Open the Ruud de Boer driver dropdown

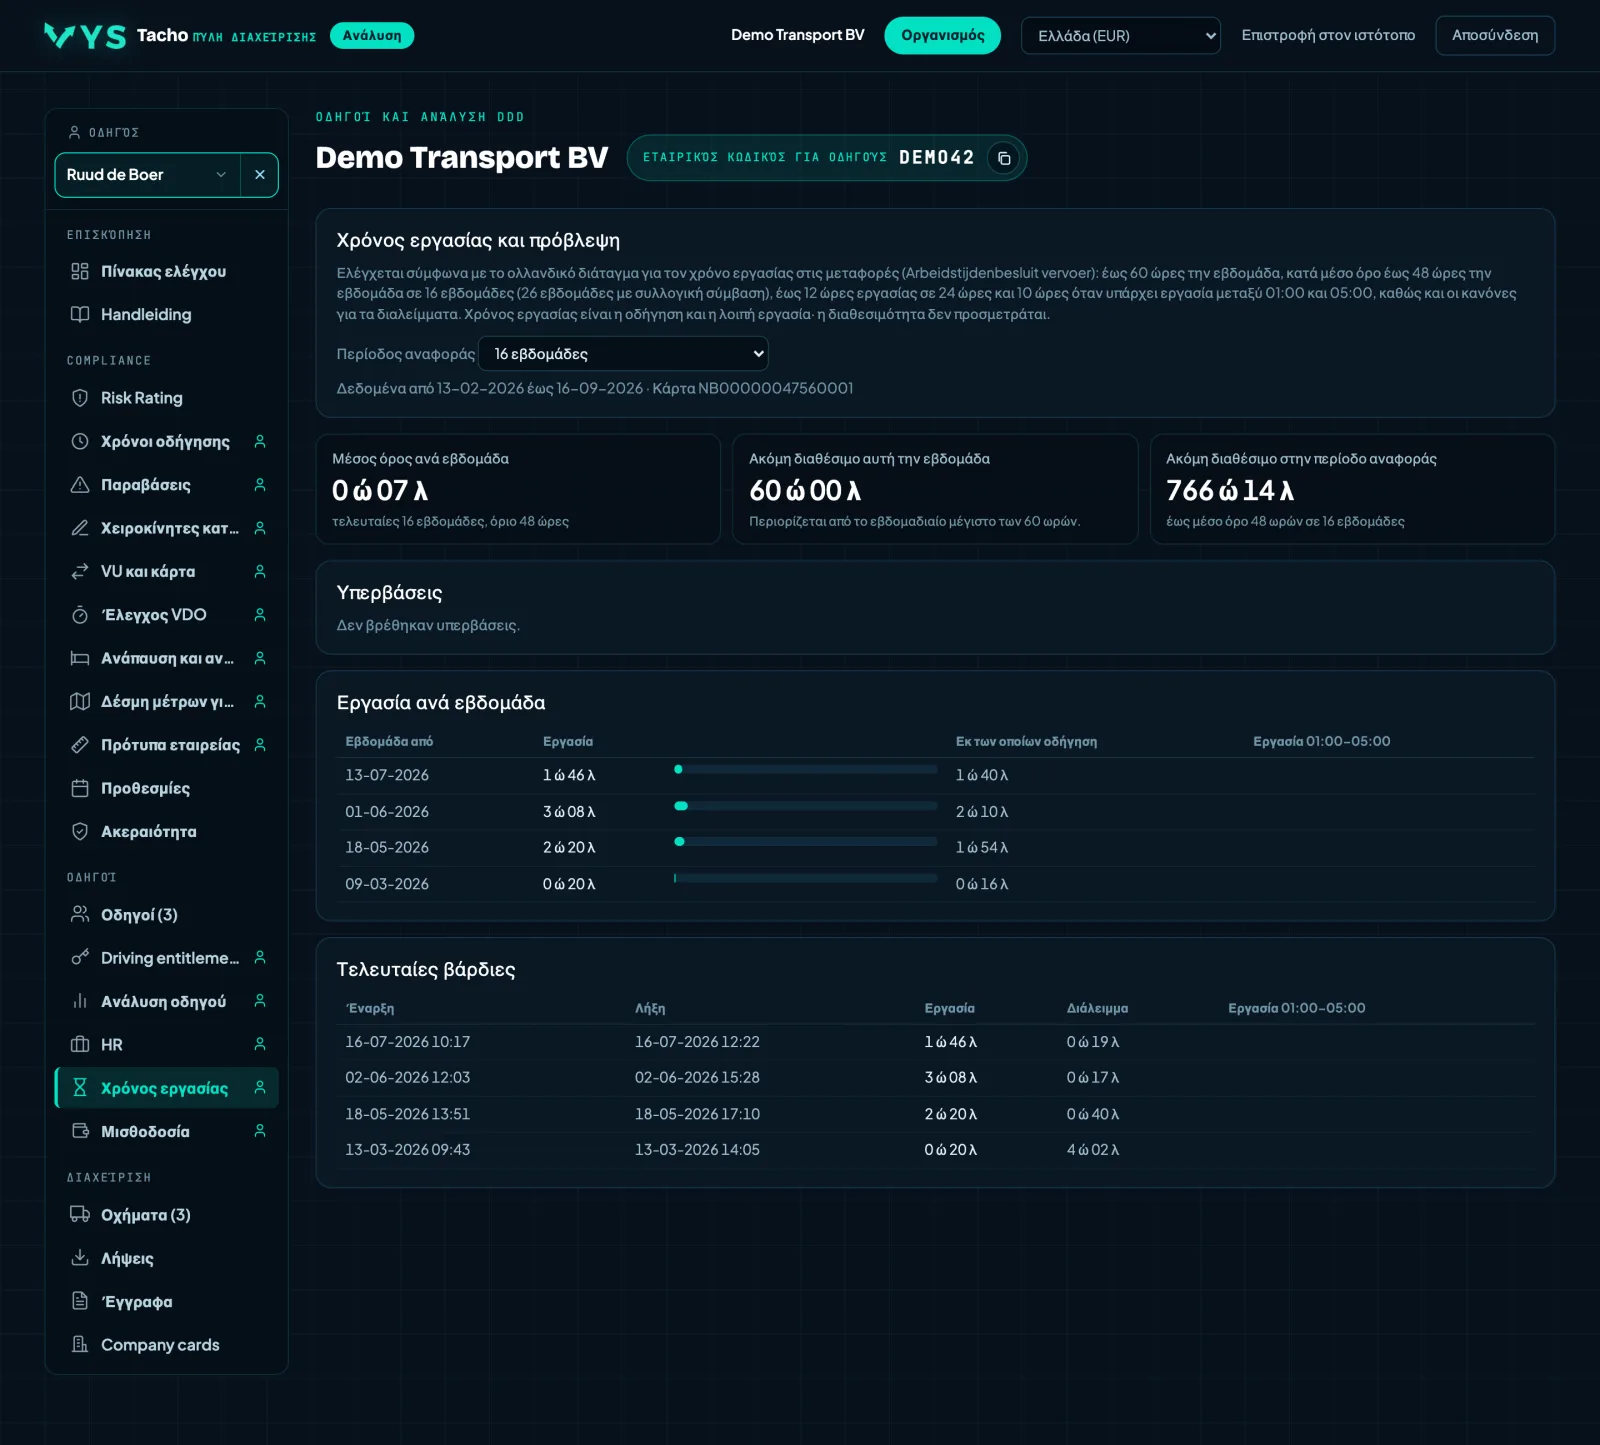[148, 175]
